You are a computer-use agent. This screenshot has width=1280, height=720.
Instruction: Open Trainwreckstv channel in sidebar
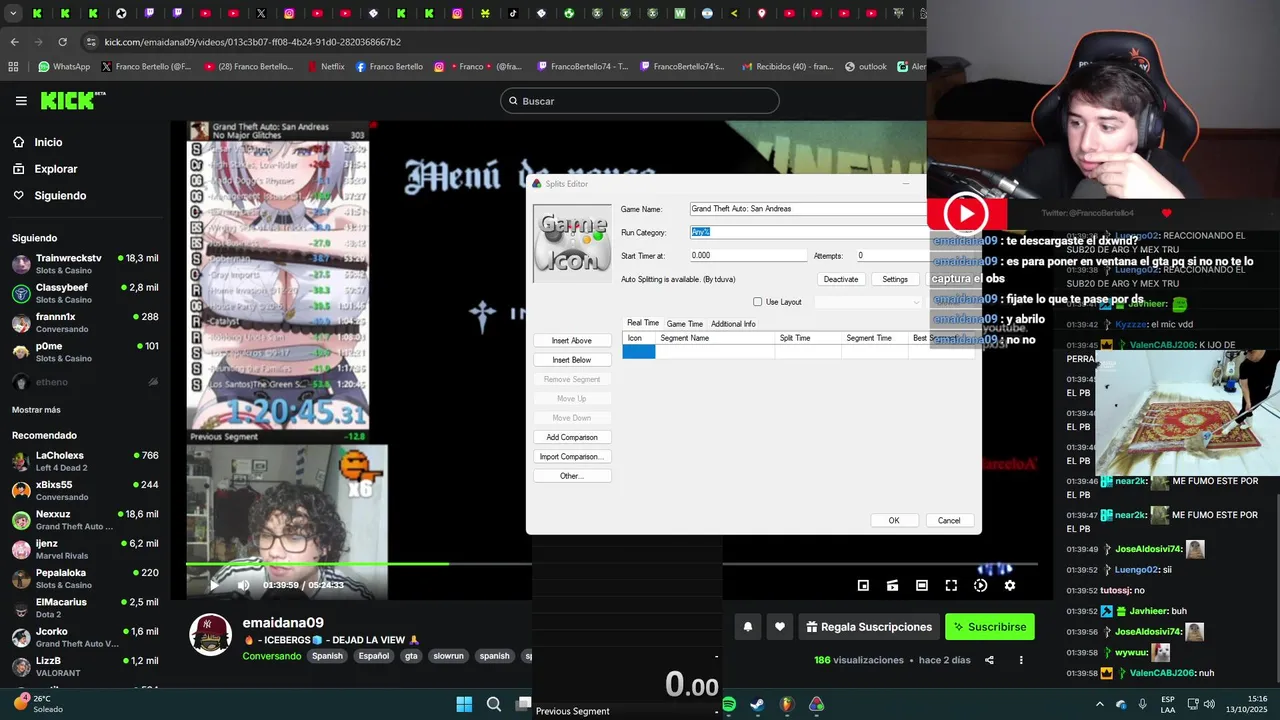tap(85, 264)
